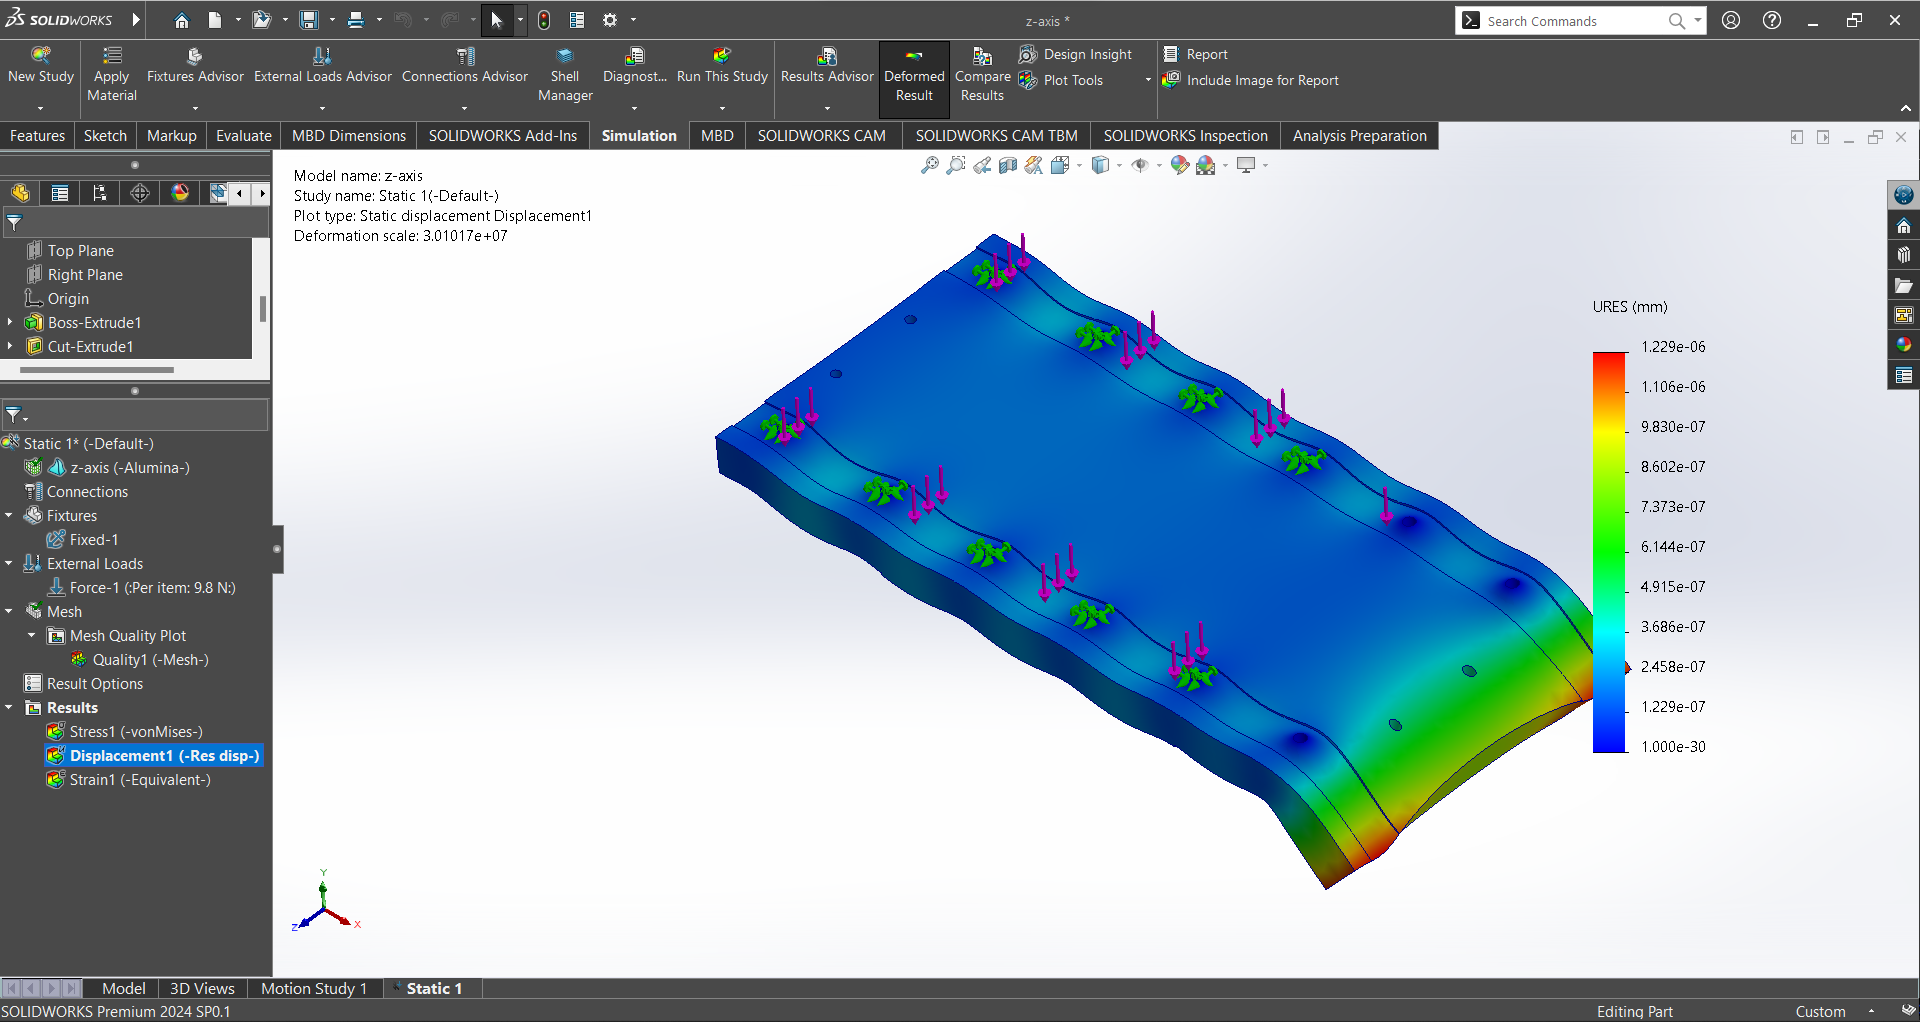The image size is (1920, 1022).
Task: Open the Shell Manager tool
Action: (565, 57)
